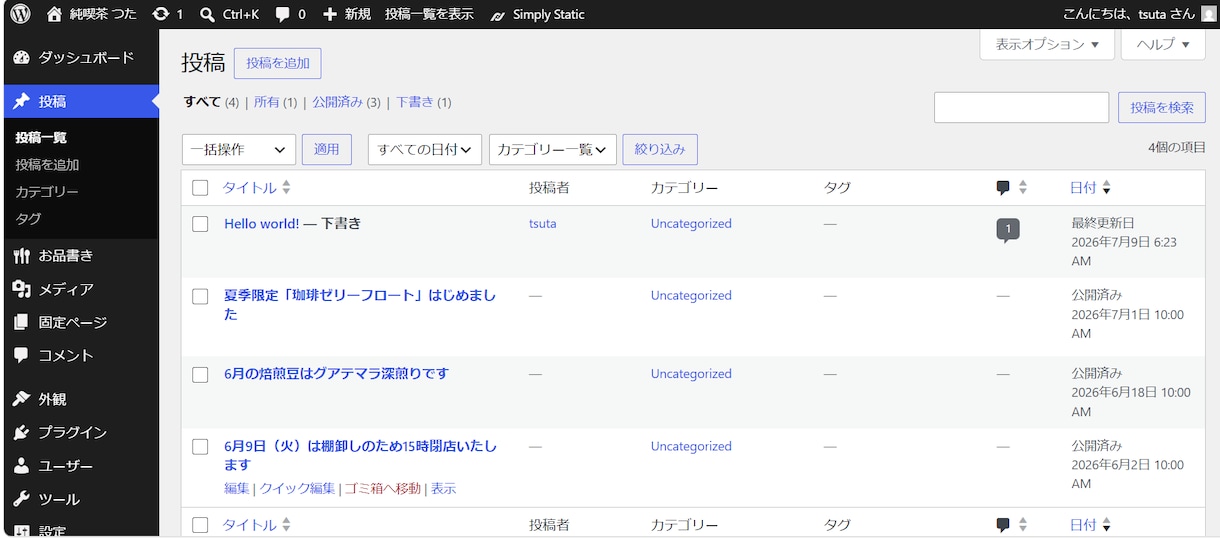Check the 珈琲ゼリーフロート post checkbox
This screenshot has height=538, width=1220.
tap(200, 296)
